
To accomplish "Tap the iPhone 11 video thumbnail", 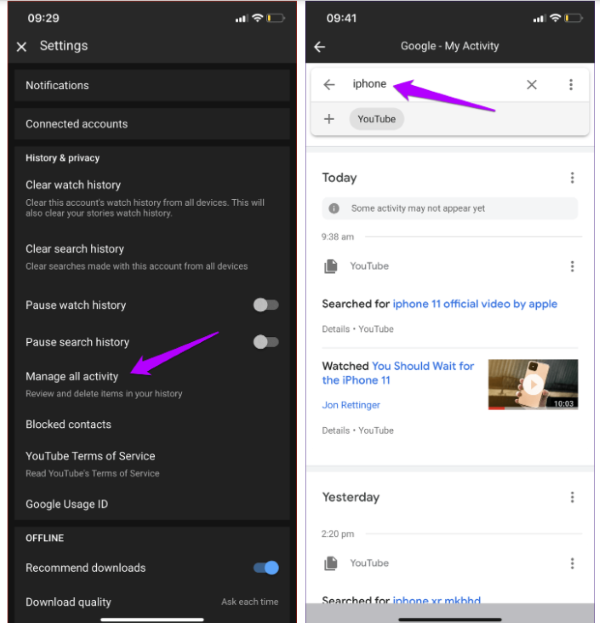I will coord(532,384).
